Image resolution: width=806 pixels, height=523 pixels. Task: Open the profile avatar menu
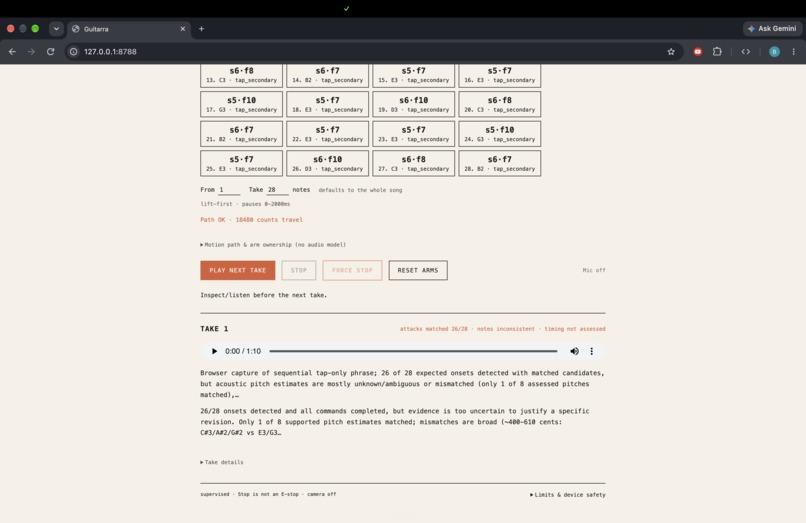pyautogui.click(x=774, y=51)
